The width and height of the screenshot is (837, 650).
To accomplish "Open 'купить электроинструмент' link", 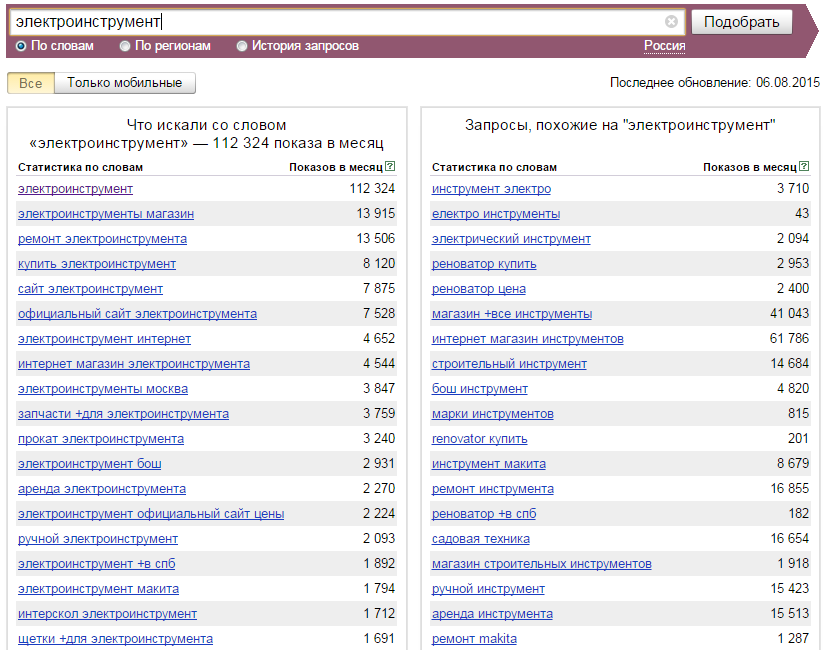I will click(97, 264).
